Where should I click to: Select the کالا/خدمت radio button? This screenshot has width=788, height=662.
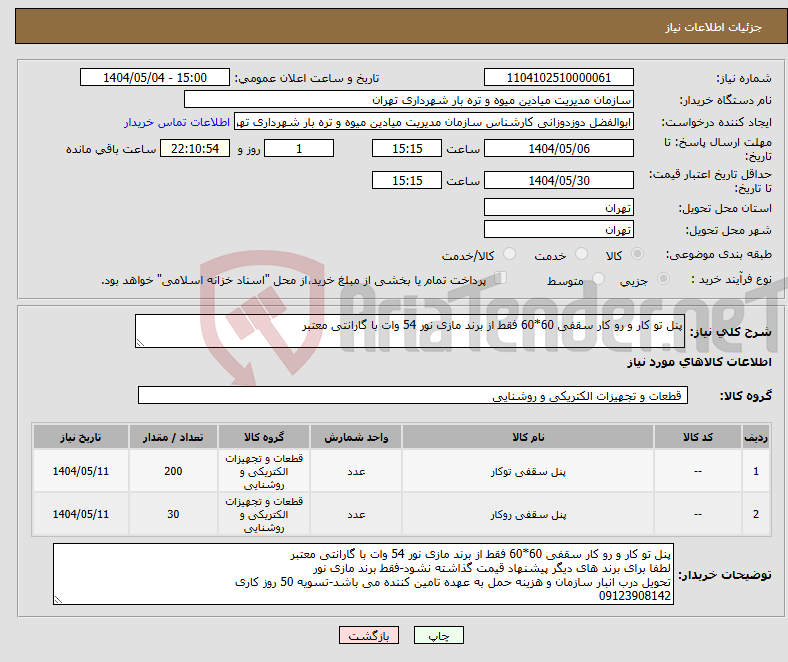click(x=509, y=254)
